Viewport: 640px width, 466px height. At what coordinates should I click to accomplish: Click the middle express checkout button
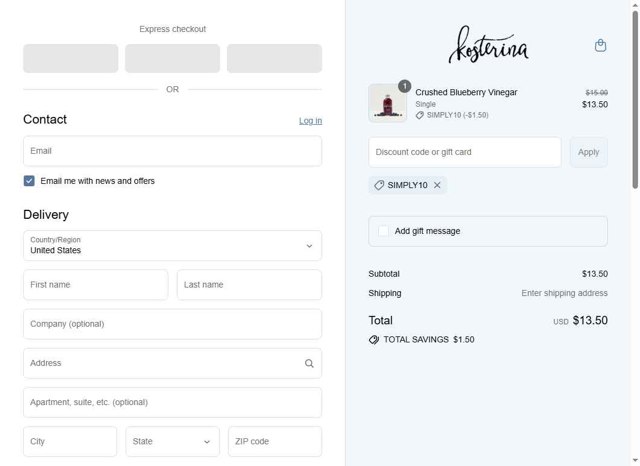[x=172, y=58]
